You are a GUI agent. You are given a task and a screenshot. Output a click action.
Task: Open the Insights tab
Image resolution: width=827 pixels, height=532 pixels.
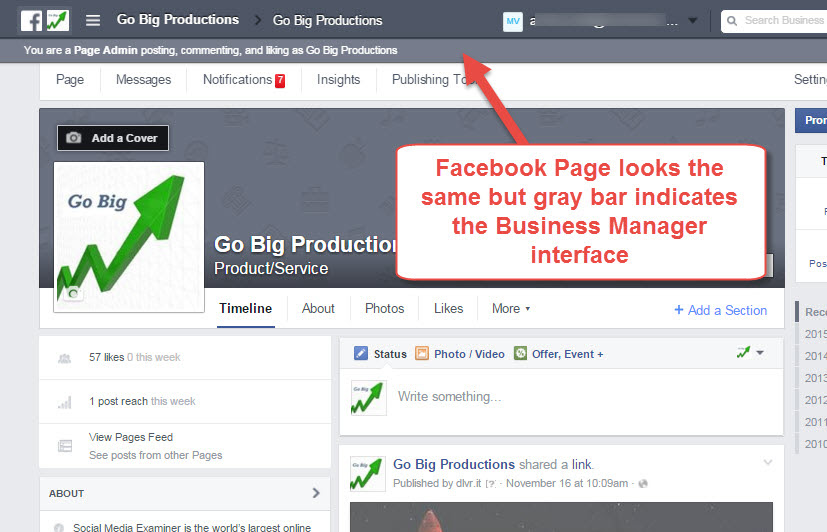(x=339, y=80)
